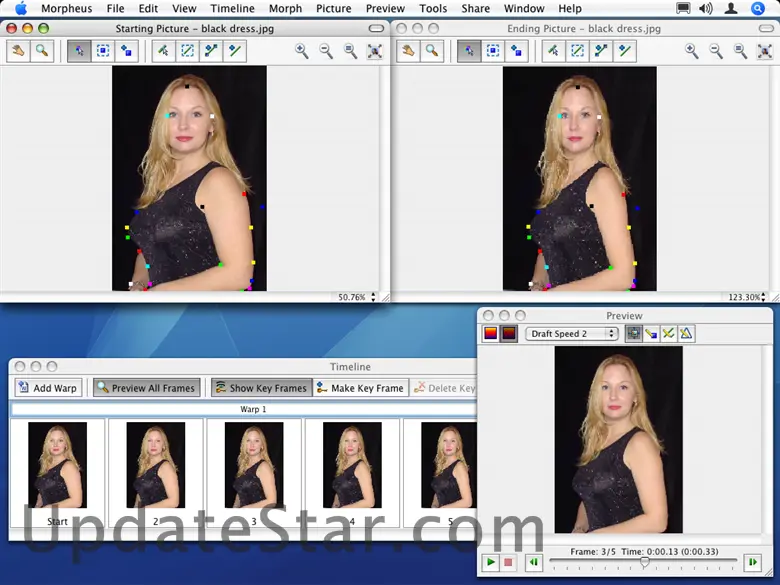The width and height of the screenshot is (780, 585).
Task: Click the Preview frame position slider knob
Action: click(644, 562)
